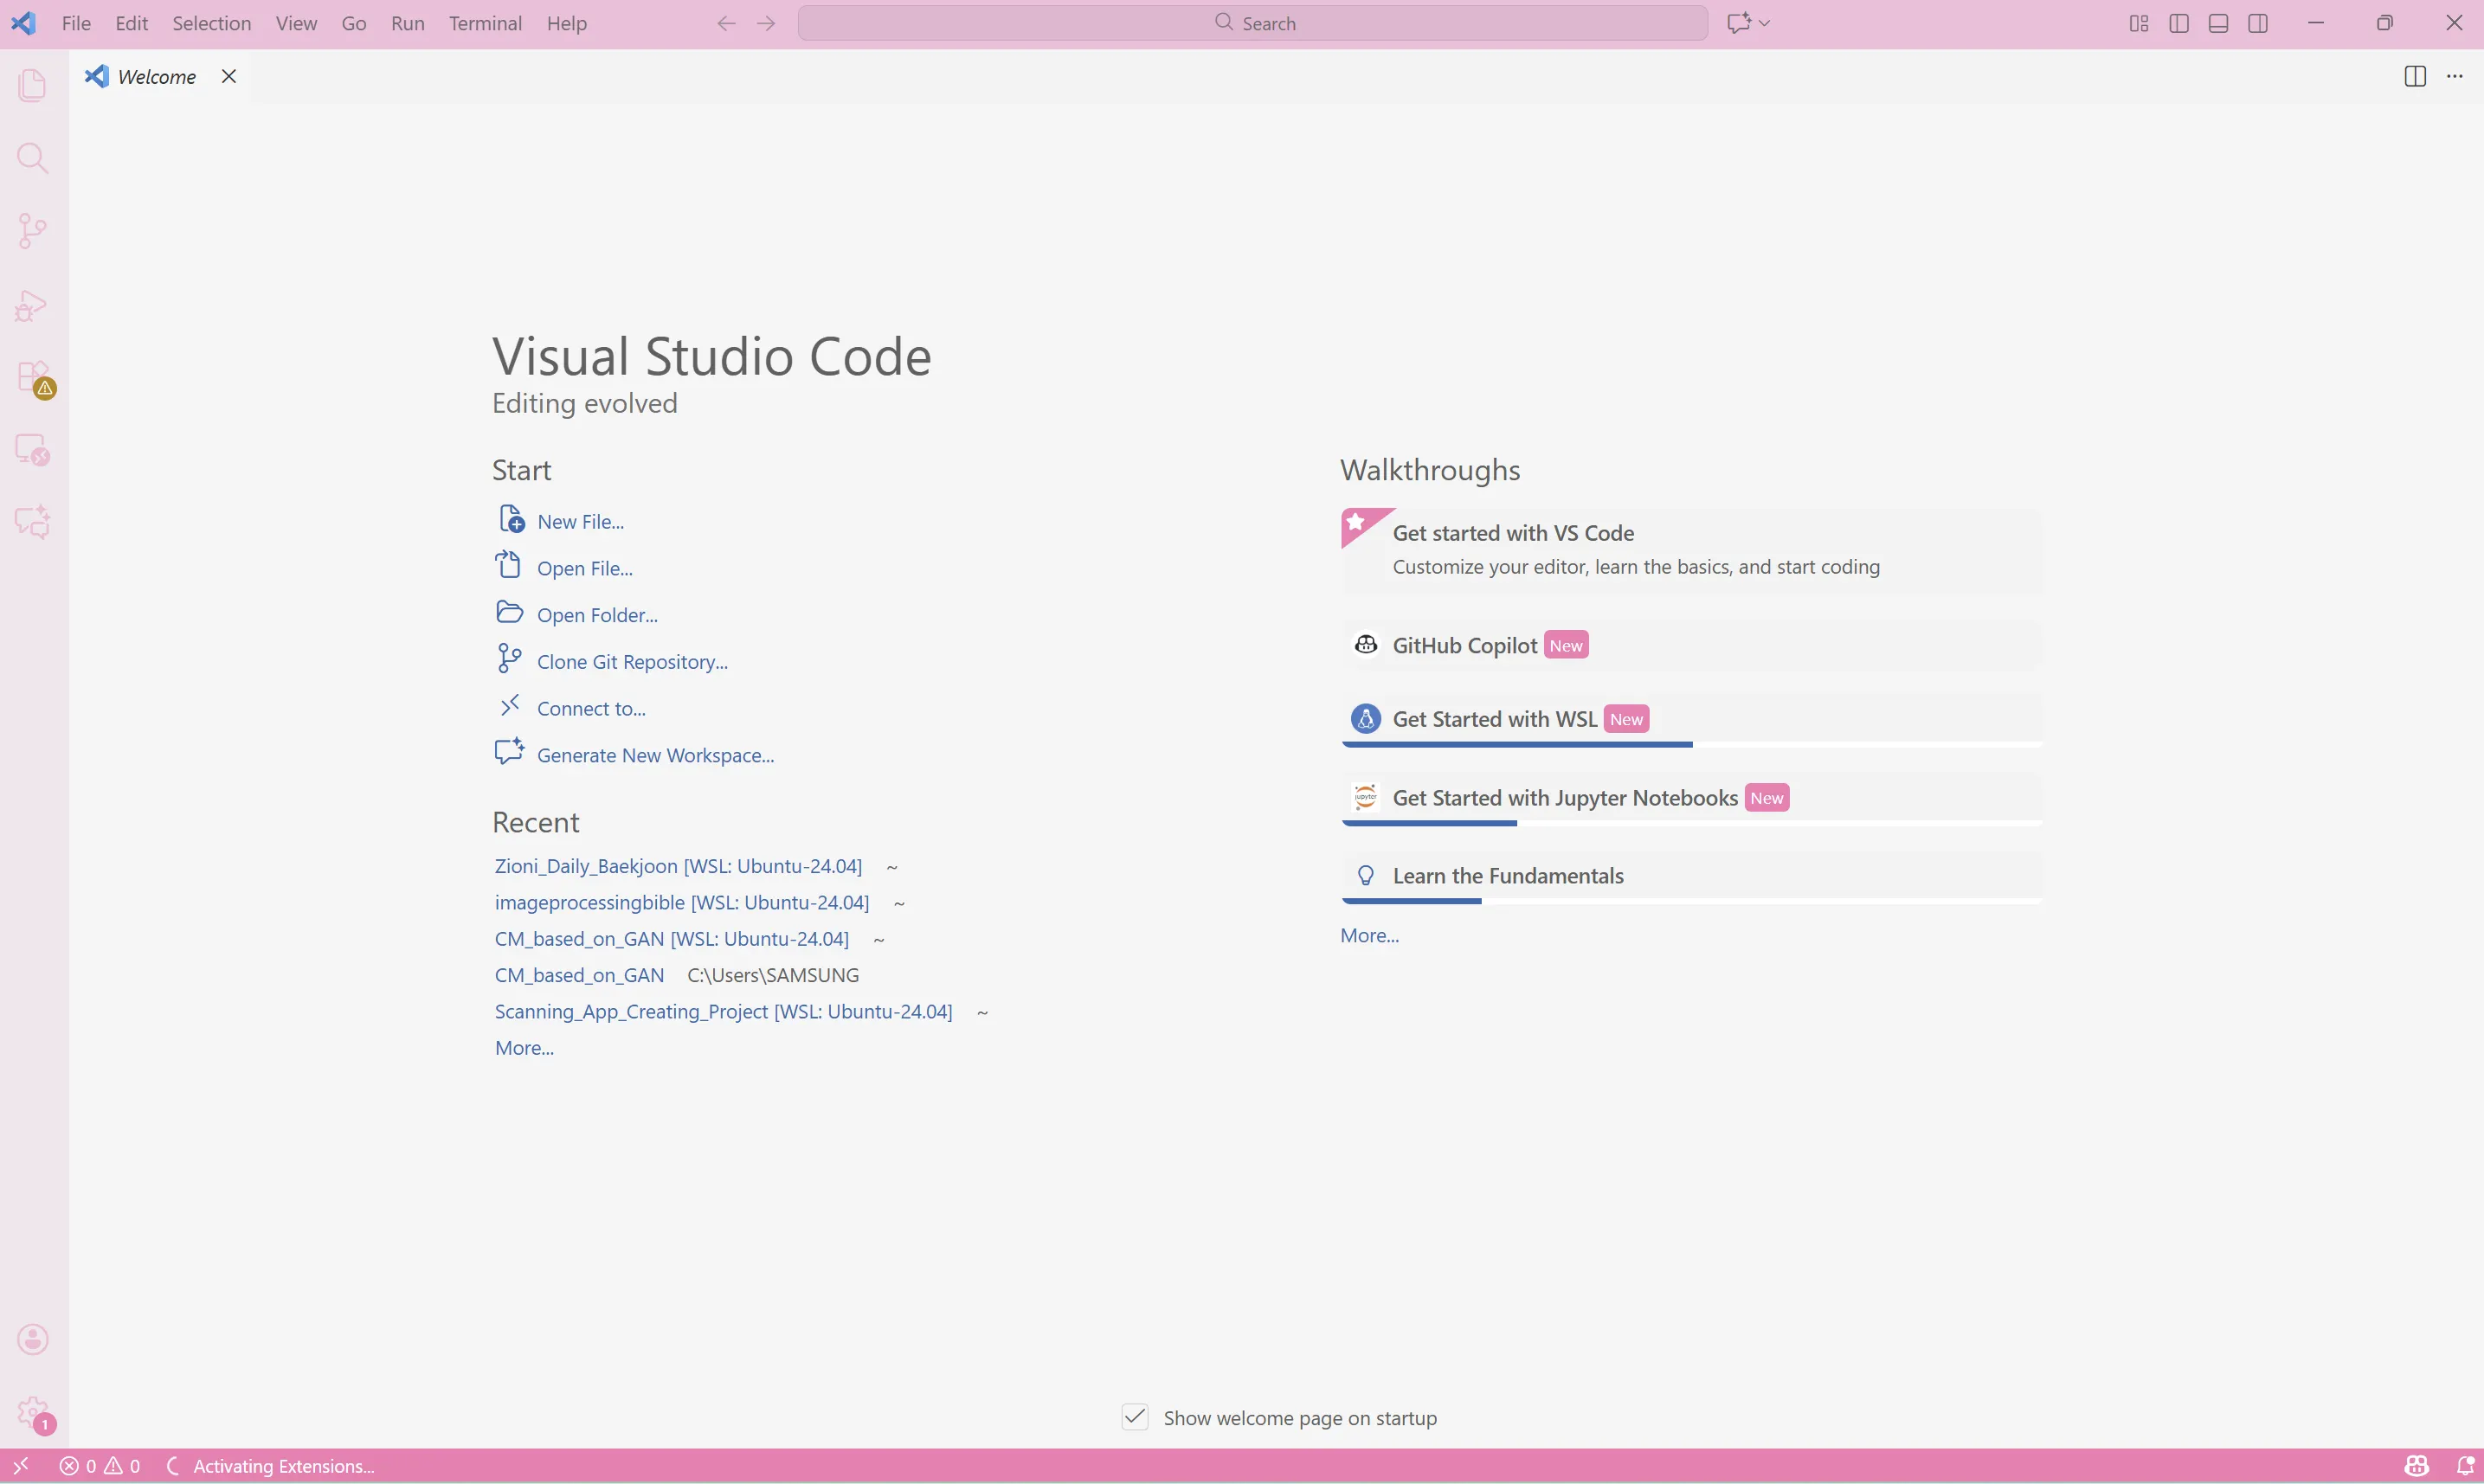
Task: Open the Remote Explorer view
Action: [x=33, y=450]
